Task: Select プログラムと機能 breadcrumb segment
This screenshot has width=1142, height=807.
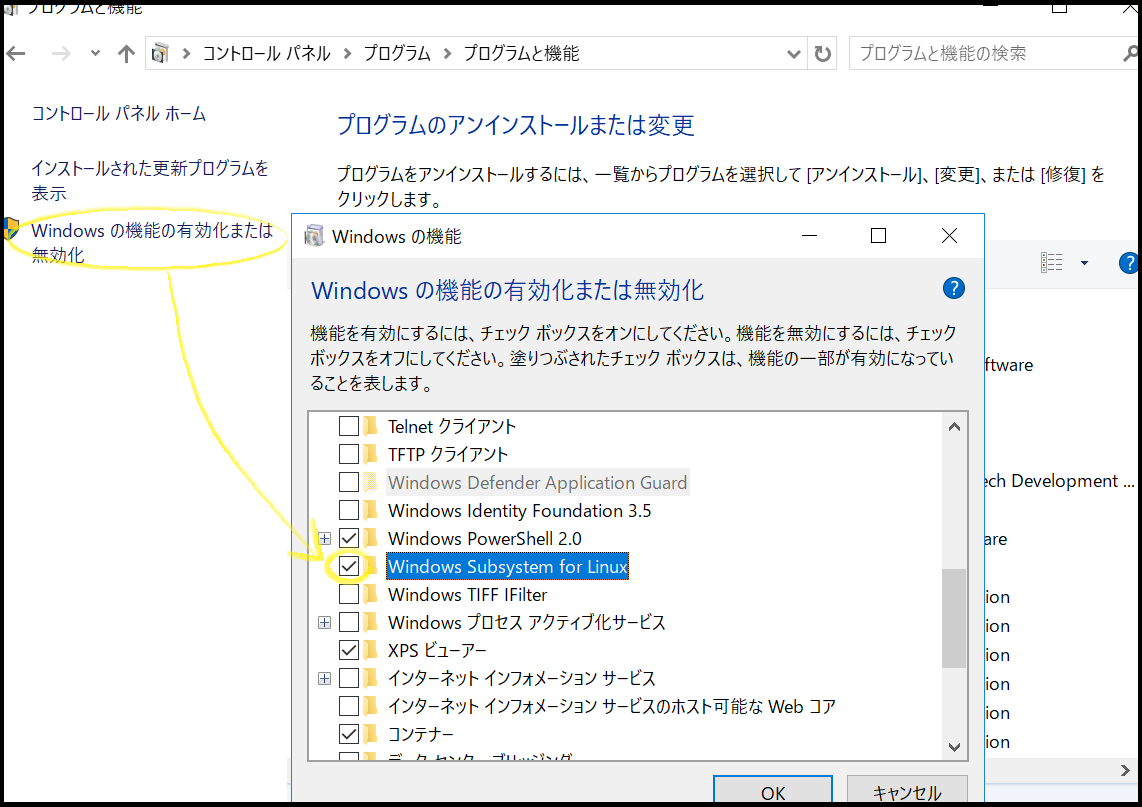Action: coord(521,54)
